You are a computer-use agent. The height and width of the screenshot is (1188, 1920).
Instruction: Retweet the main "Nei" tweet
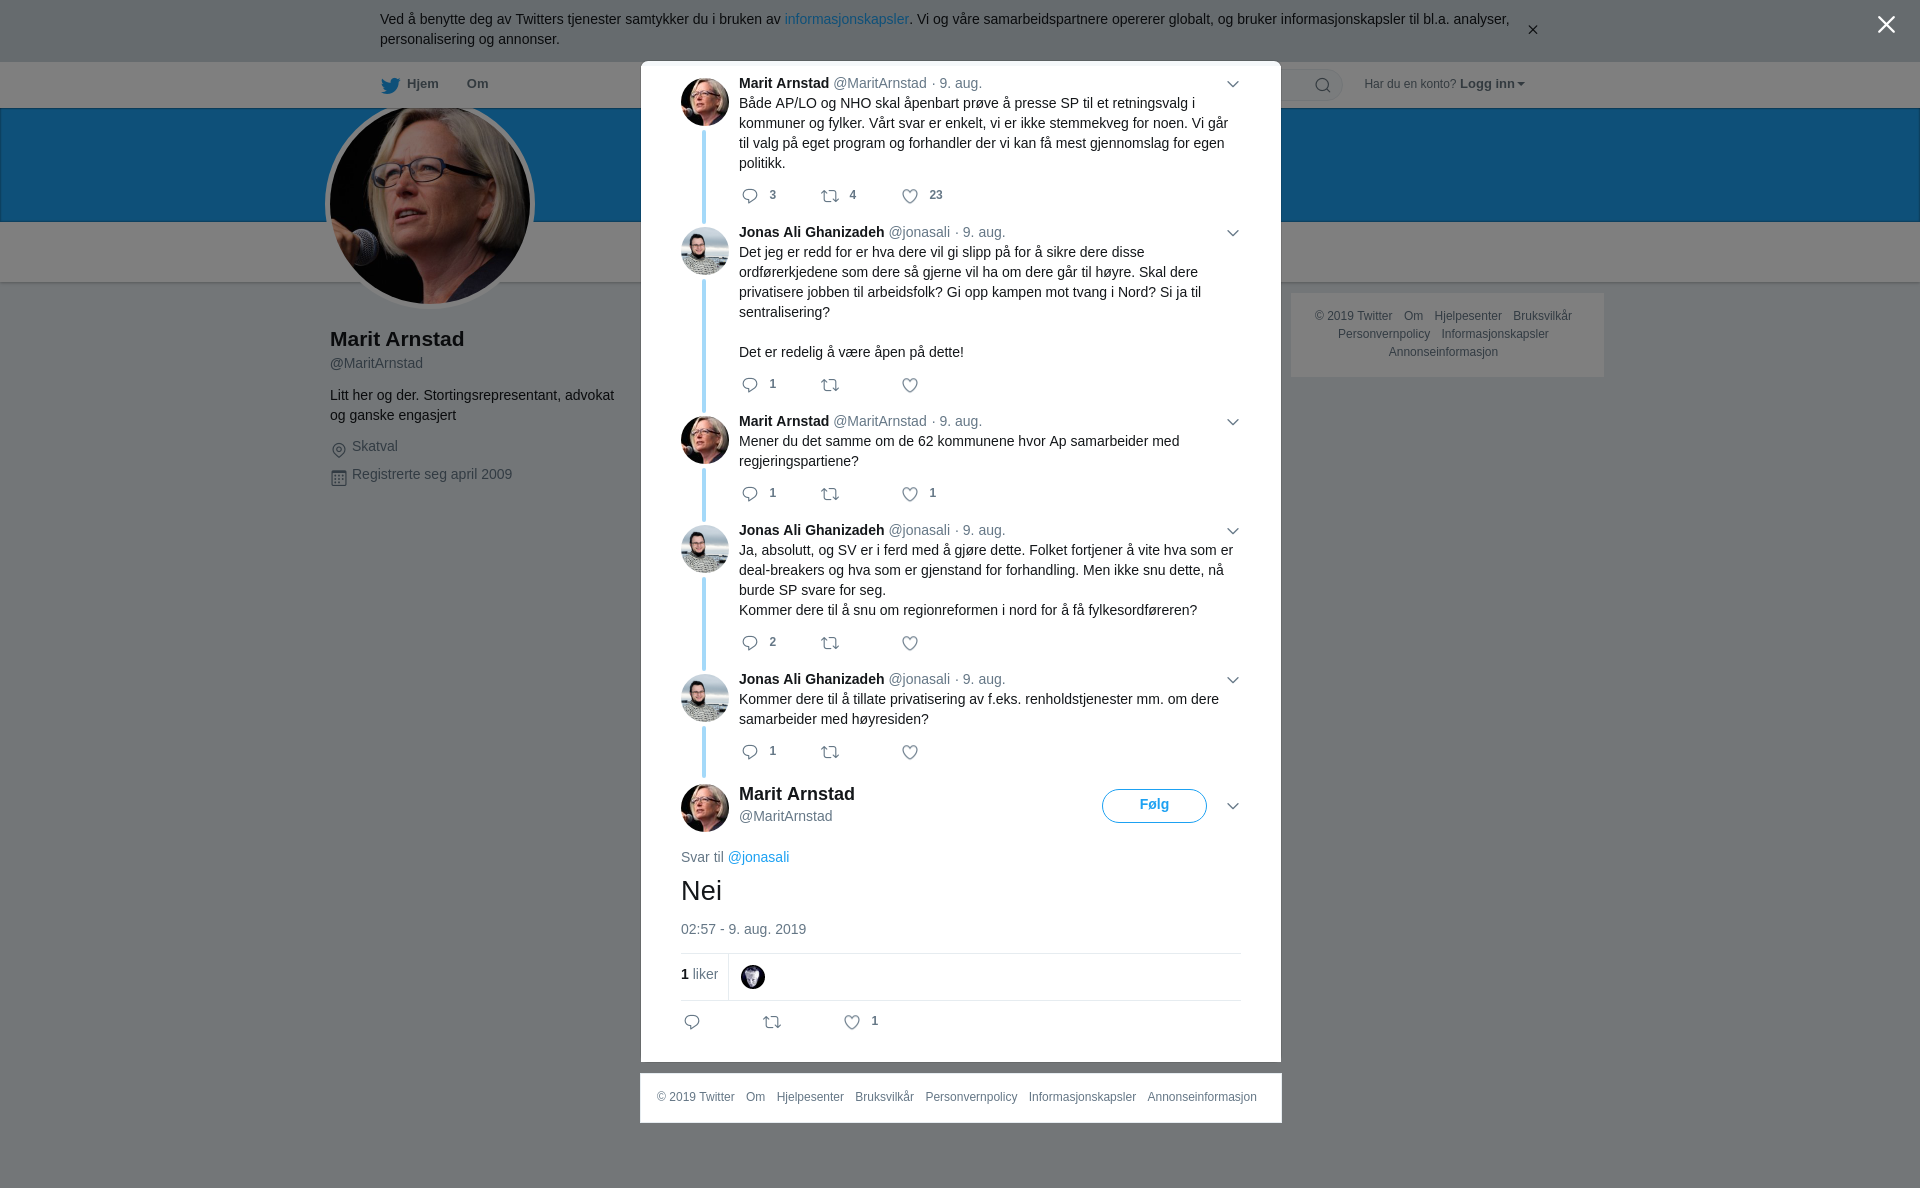click(x=772, y=1022)
